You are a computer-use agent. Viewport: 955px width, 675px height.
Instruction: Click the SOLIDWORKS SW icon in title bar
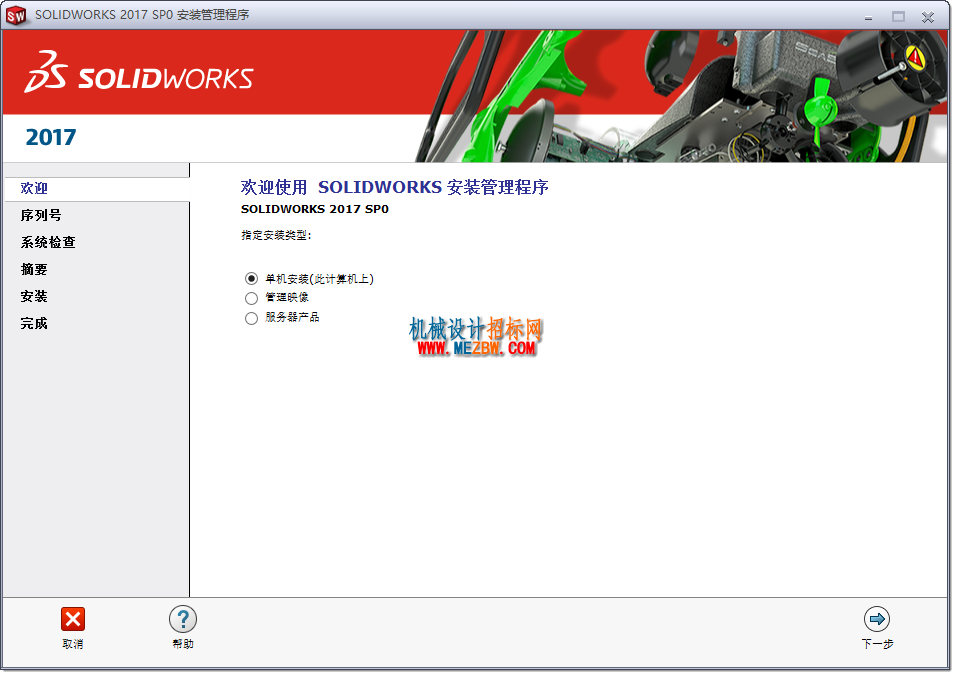point(16,15)
